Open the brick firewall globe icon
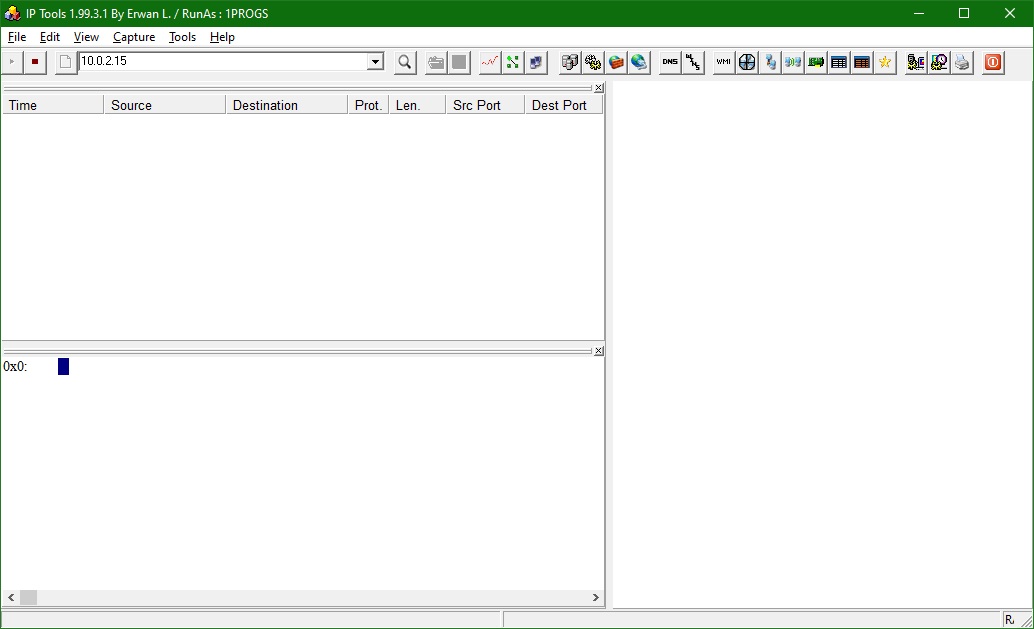The width and height of the screenshot is (1034, 629). pyautogui.click(x=616, y=62)
